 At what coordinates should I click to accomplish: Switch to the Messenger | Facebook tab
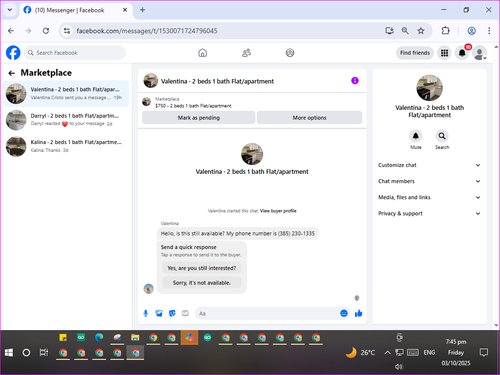coord(76,10)
